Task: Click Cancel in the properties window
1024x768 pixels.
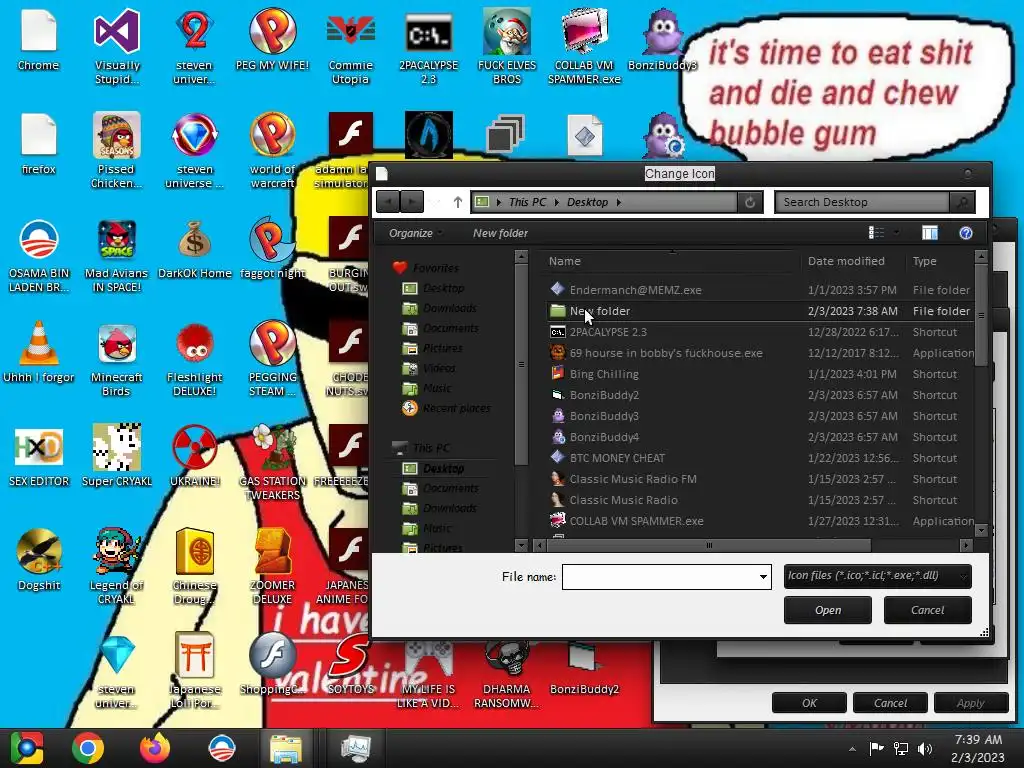Action: (890, 703)
